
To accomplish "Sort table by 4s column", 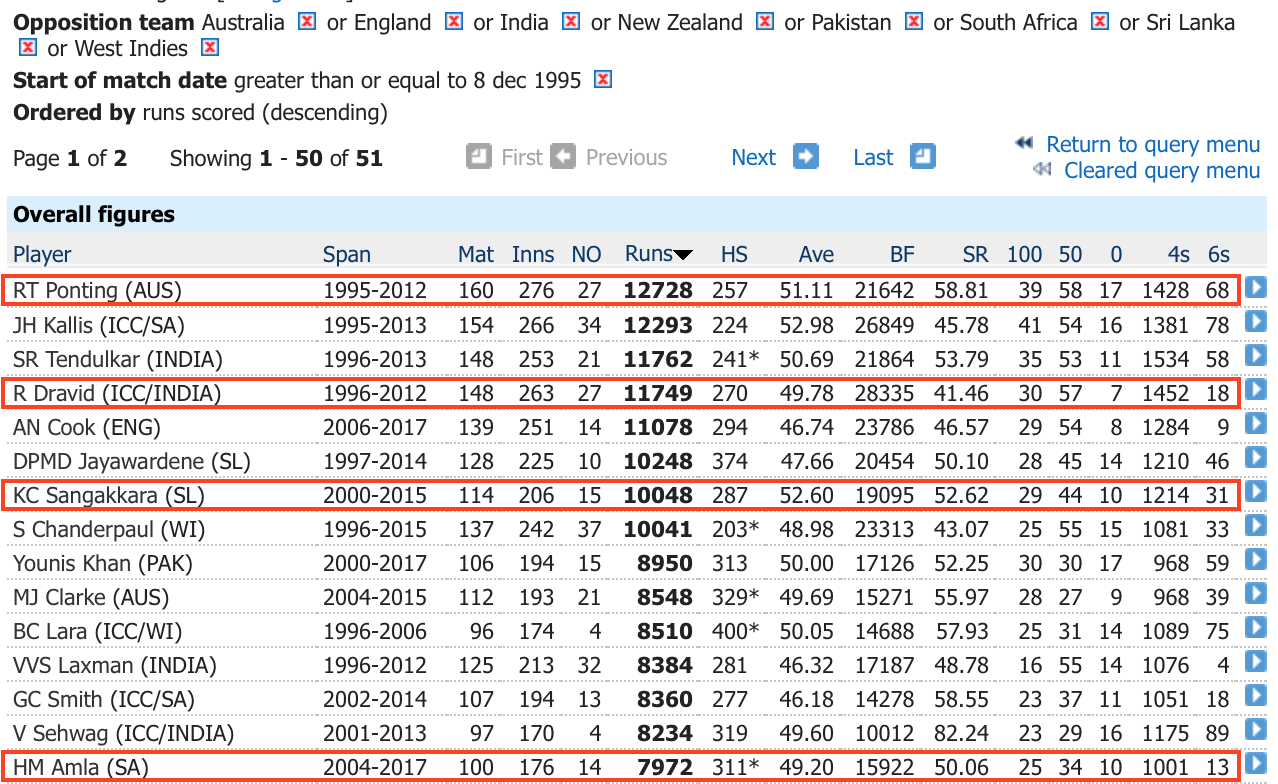I will 1179,254.
